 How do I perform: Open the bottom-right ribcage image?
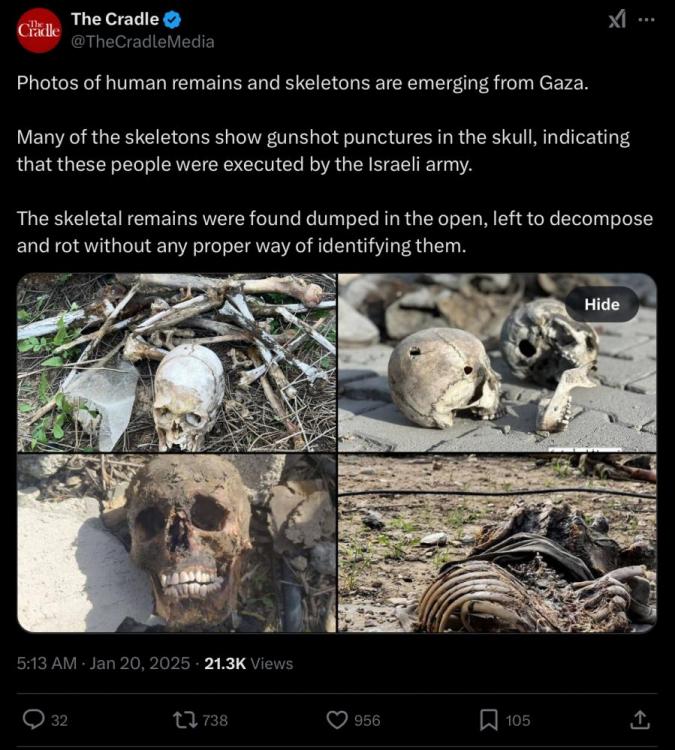click(x=498, y=543)
